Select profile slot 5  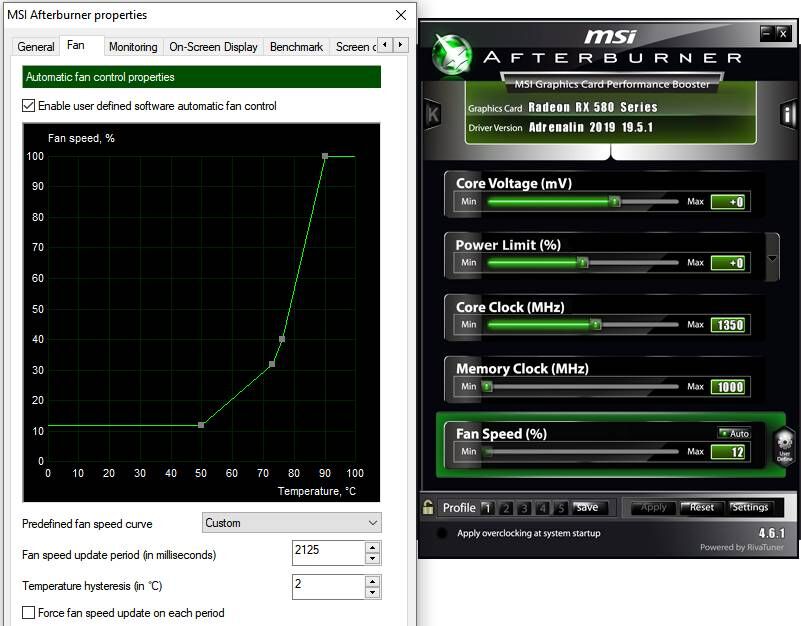click(560, 508)
